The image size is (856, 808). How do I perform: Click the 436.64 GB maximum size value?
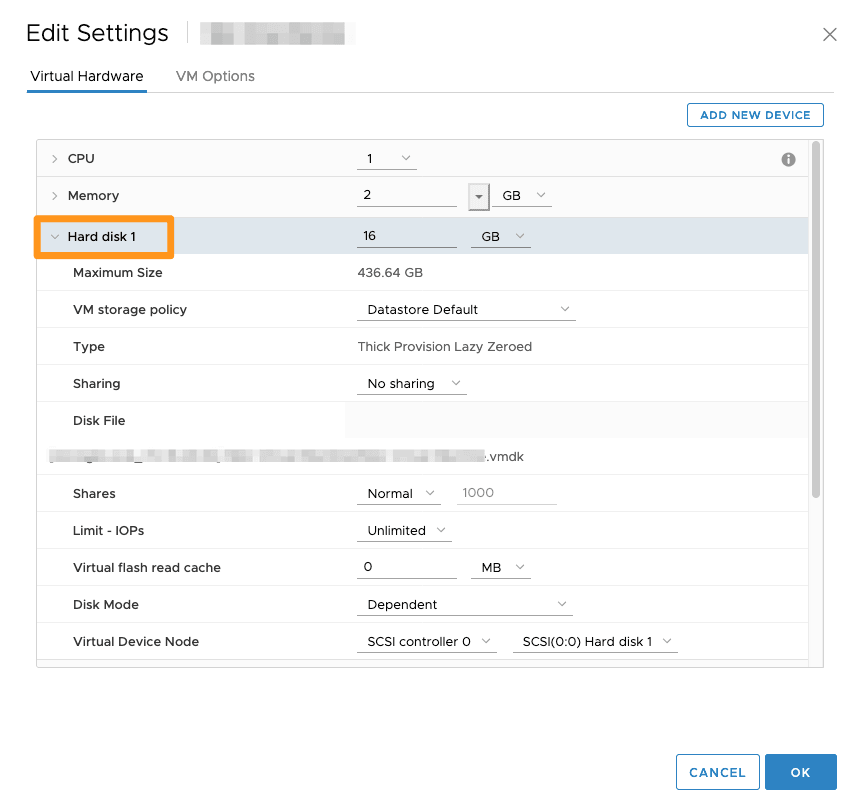390,273
